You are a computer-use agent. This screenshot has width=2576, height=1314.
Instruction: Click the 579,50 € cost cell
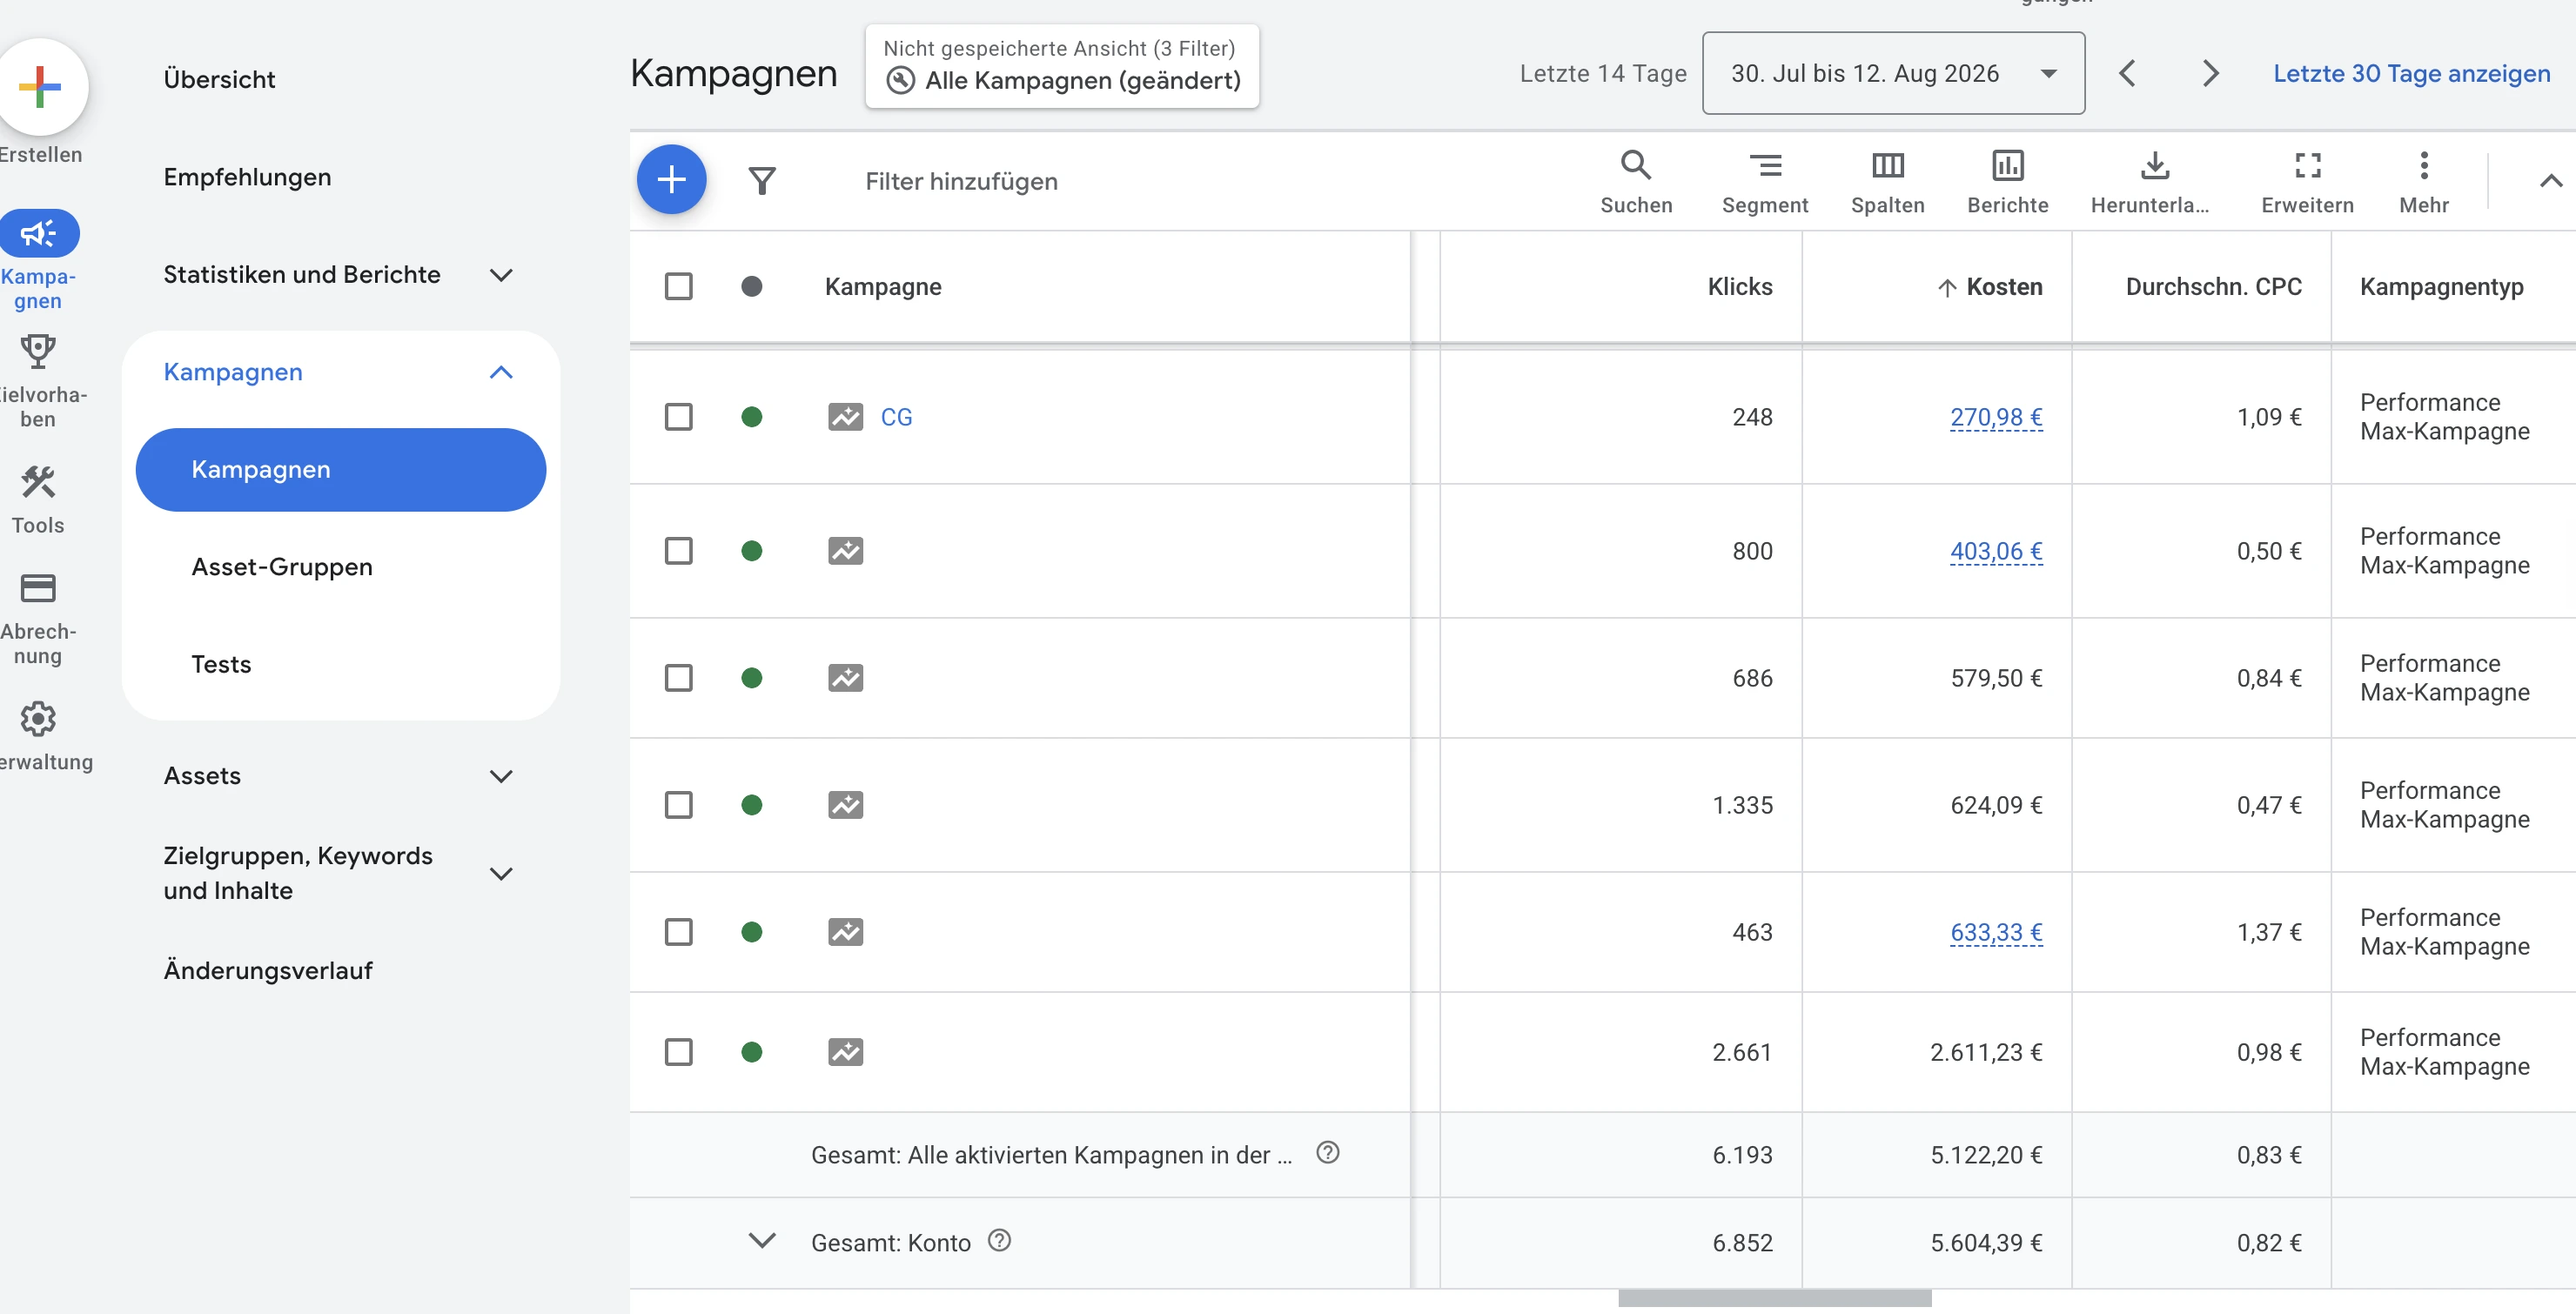pos(1996,678)
